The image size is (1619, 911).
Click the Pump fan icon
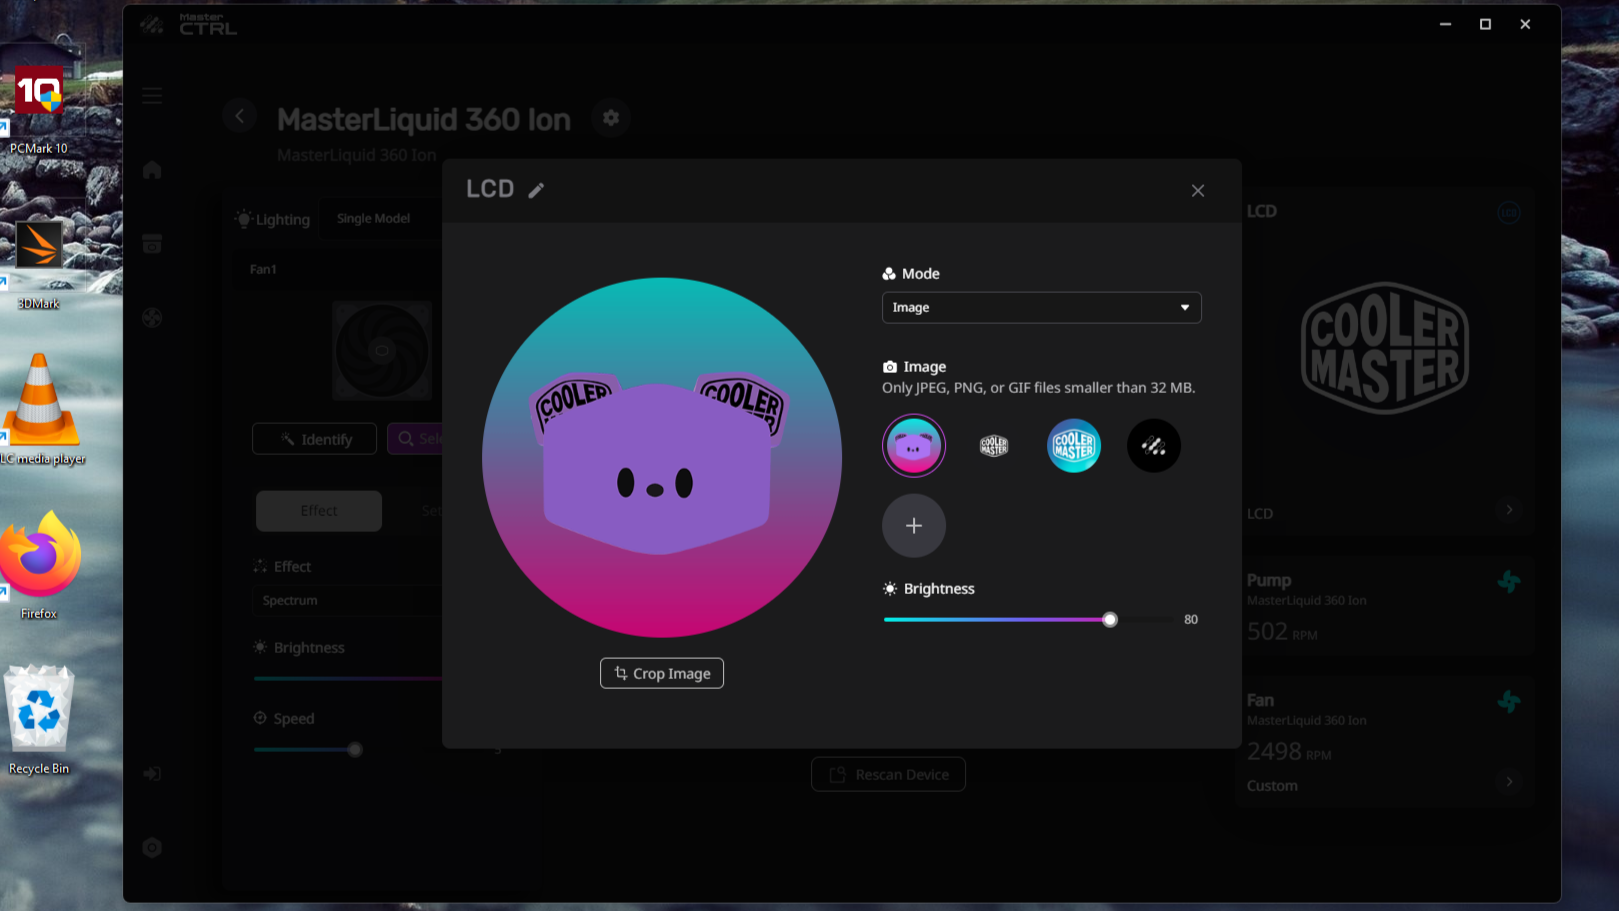tap(1509, 582)
